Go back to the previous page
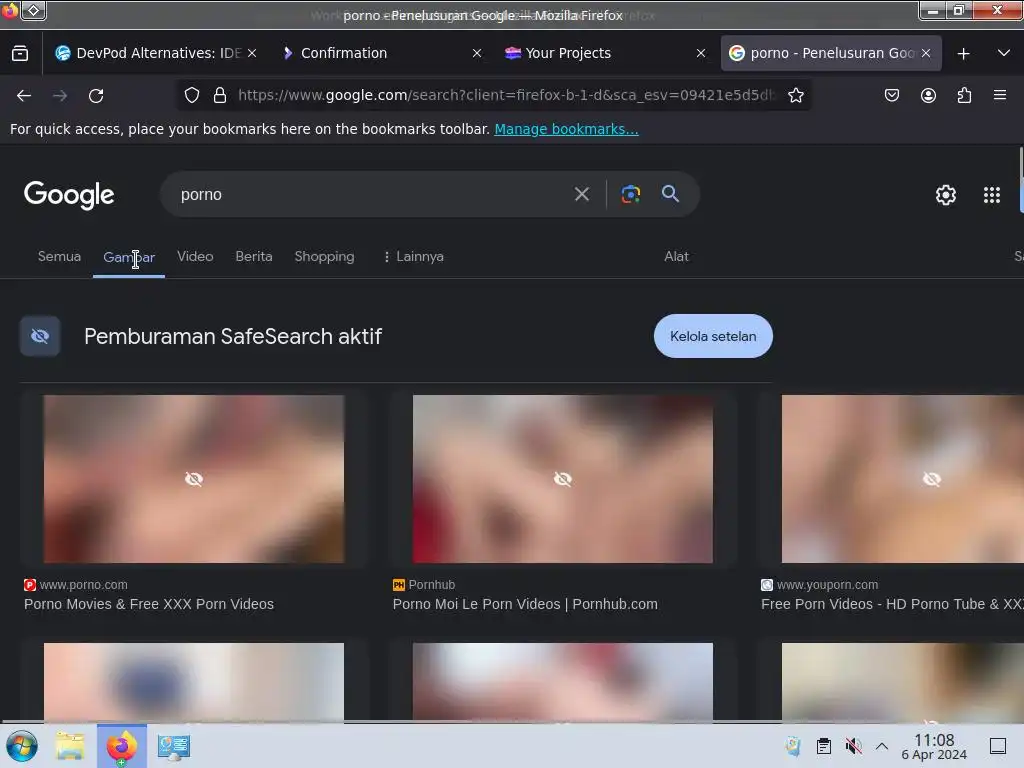 pos(24,95)
